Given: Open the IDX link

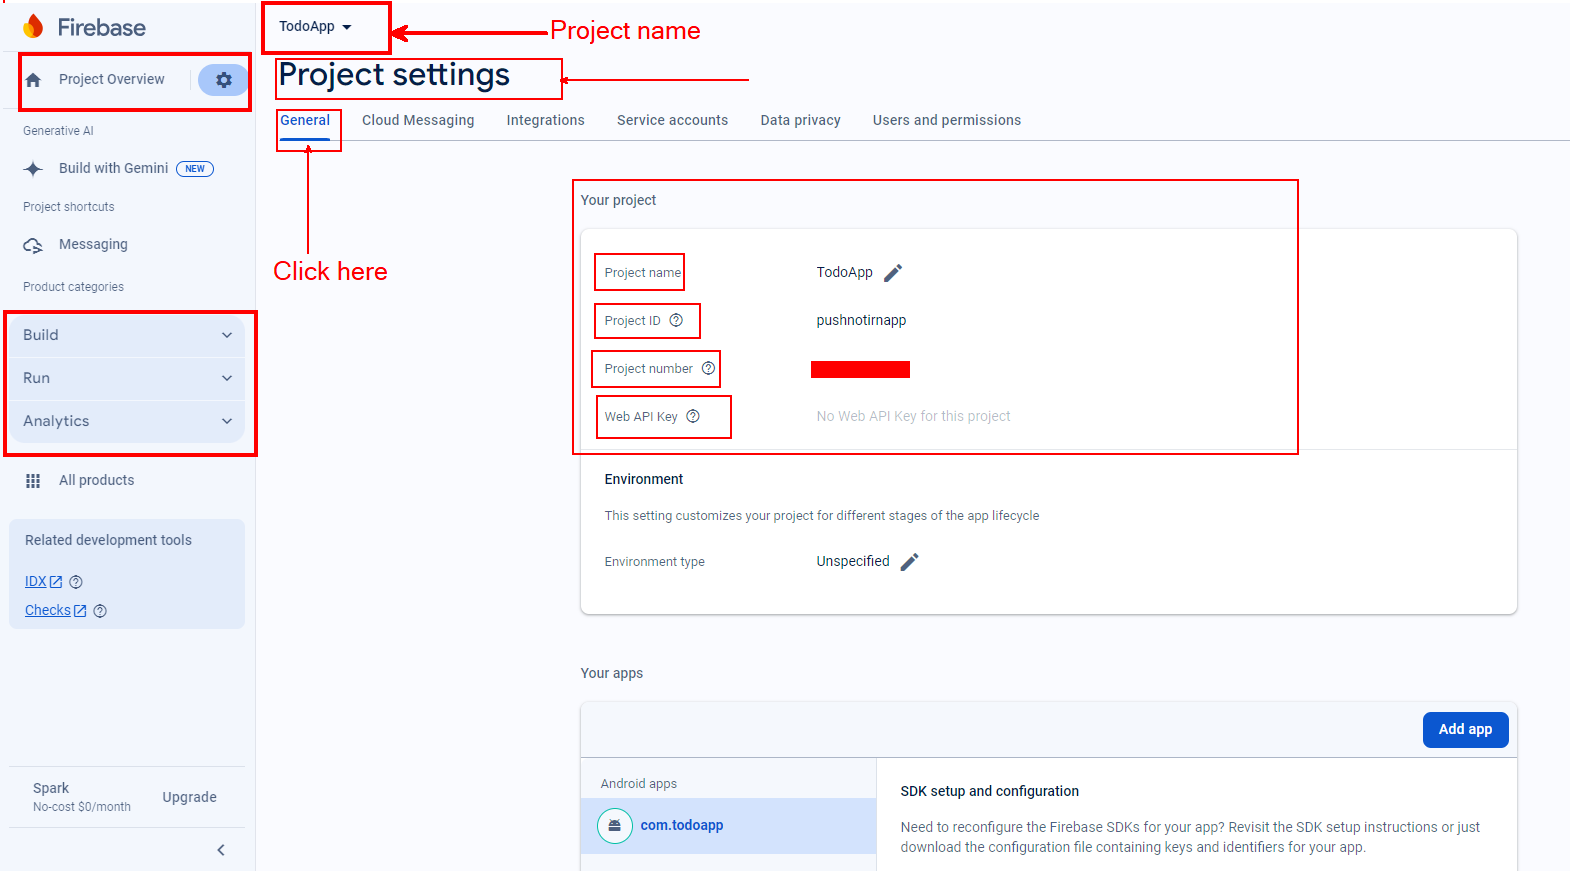Looking at the screenshot, I should click(x=43, y=582).
